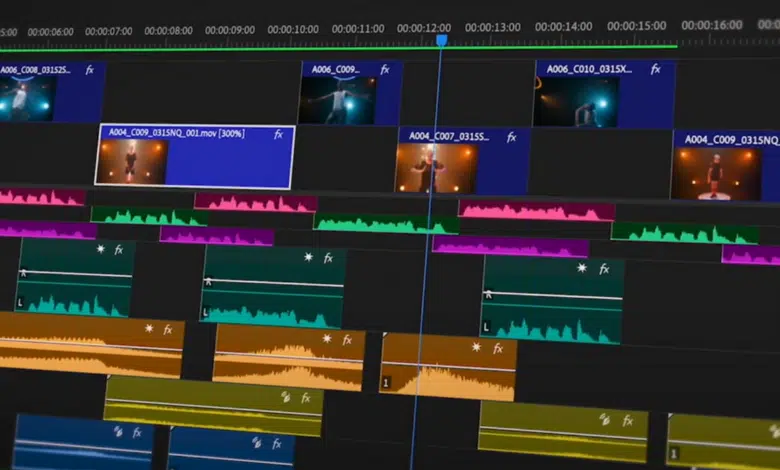Select green waveform clip crossed by the playhead
Viewport: 780px width, 470px height.
click(x=386, y=224)
